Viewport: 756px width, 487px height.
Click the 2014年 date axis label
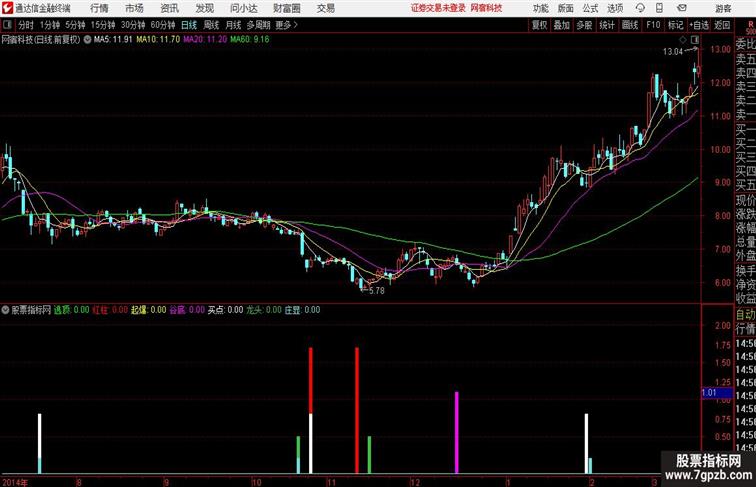(15, 482)
